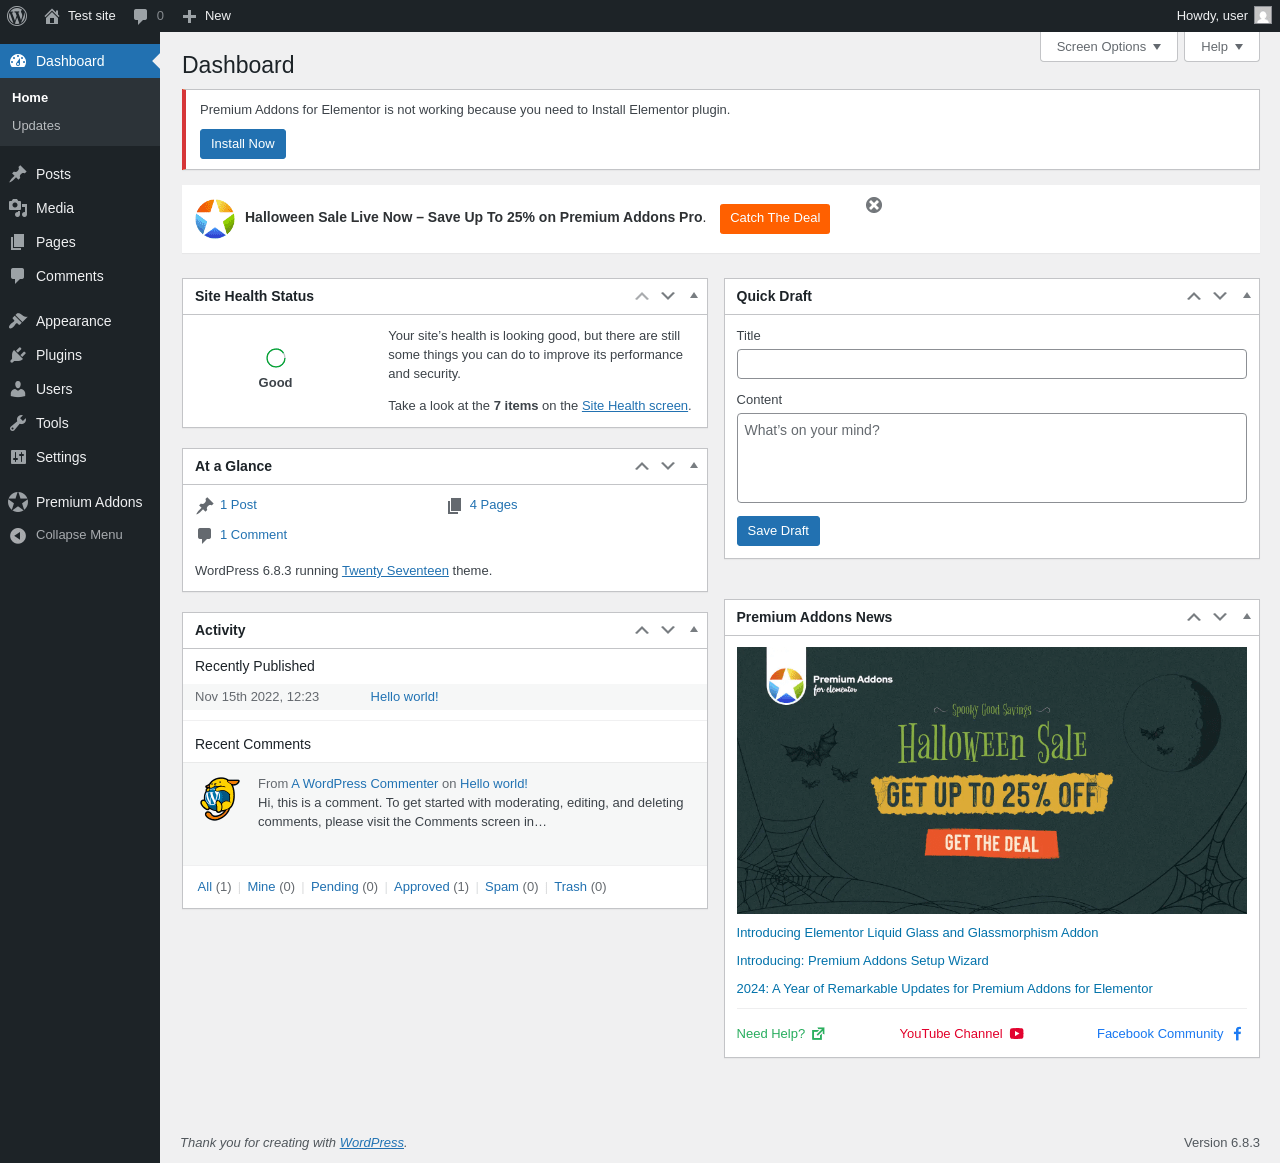This screenshot has height=1163, width=1280.
Task: Click the comment icon beside 1 Comment
Action: [205, 536]
